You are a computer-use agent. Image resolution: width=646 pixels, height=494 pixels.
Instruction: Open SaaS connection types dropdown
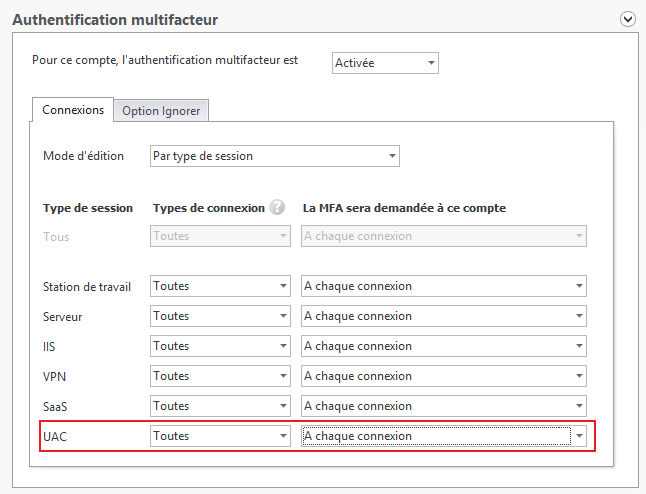(x=220, y=406)
